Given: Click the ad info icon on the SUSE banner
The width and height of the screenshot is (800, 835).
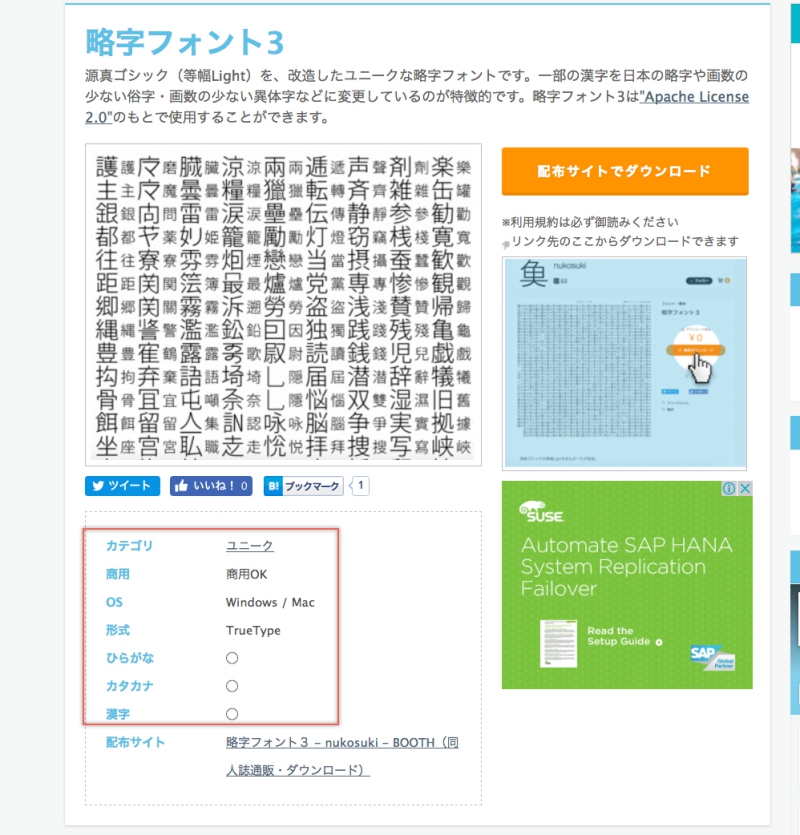Looking at the screenshot, I should click(x=730, y=489).
